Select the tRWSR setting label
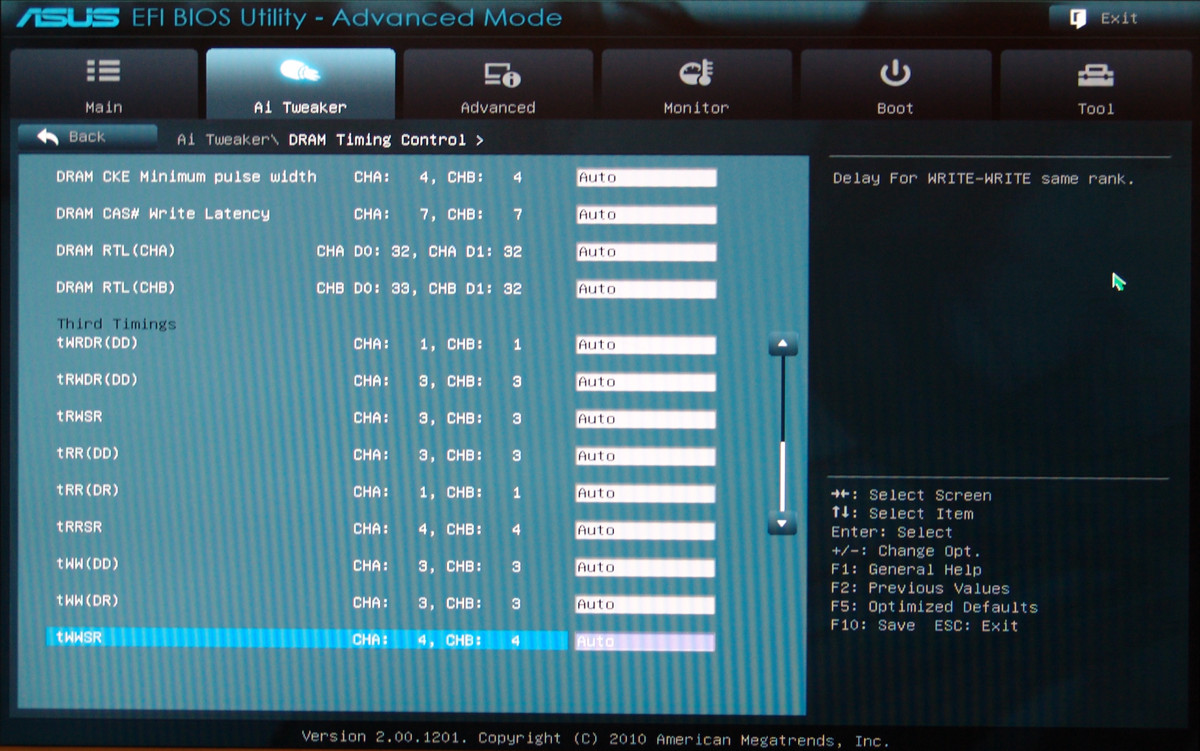The image size is (1200, 751). coord(79,417)
